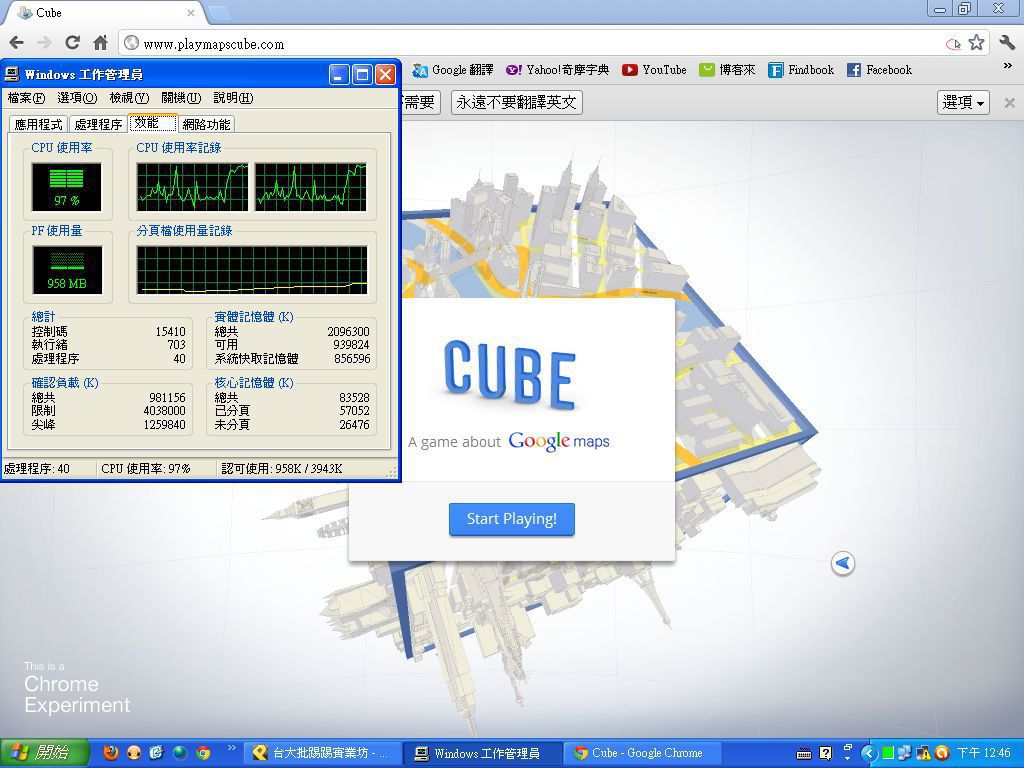This screenshot has width=1024, height=768.
Task: Expand hidden system tray icons arrow
Action: [868, 753]
